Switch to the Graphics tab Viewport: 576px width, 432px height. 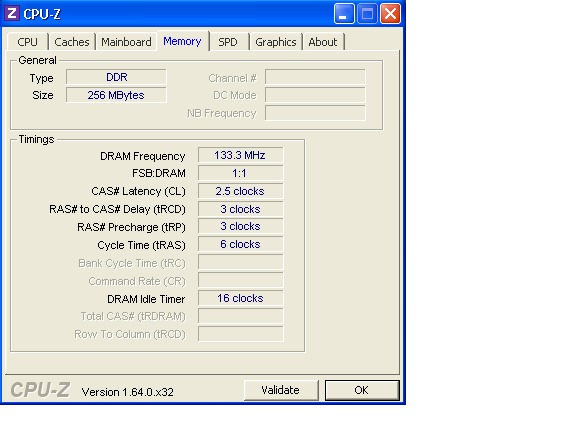(x=276, y=42)
